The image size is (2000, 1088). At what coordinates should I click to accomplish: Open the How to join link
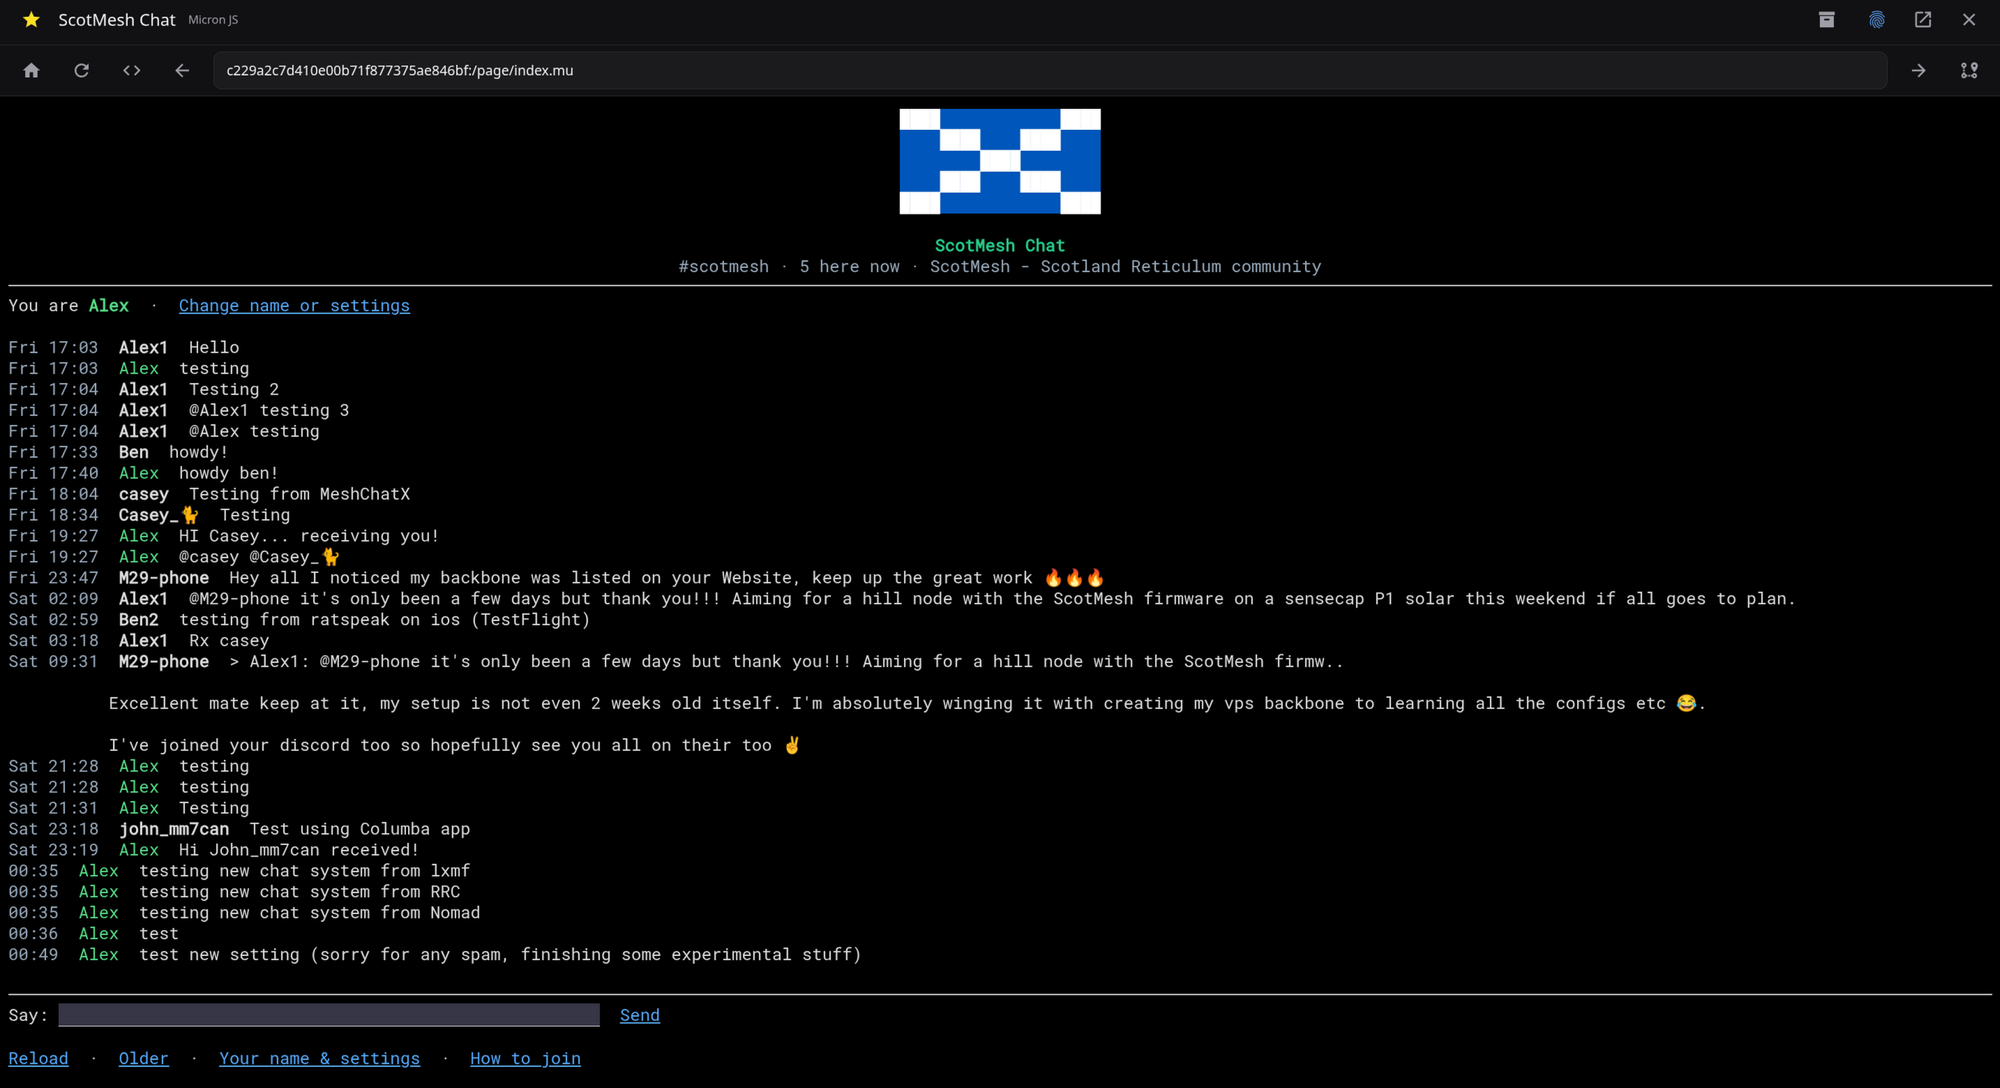tap(525, 1058)
